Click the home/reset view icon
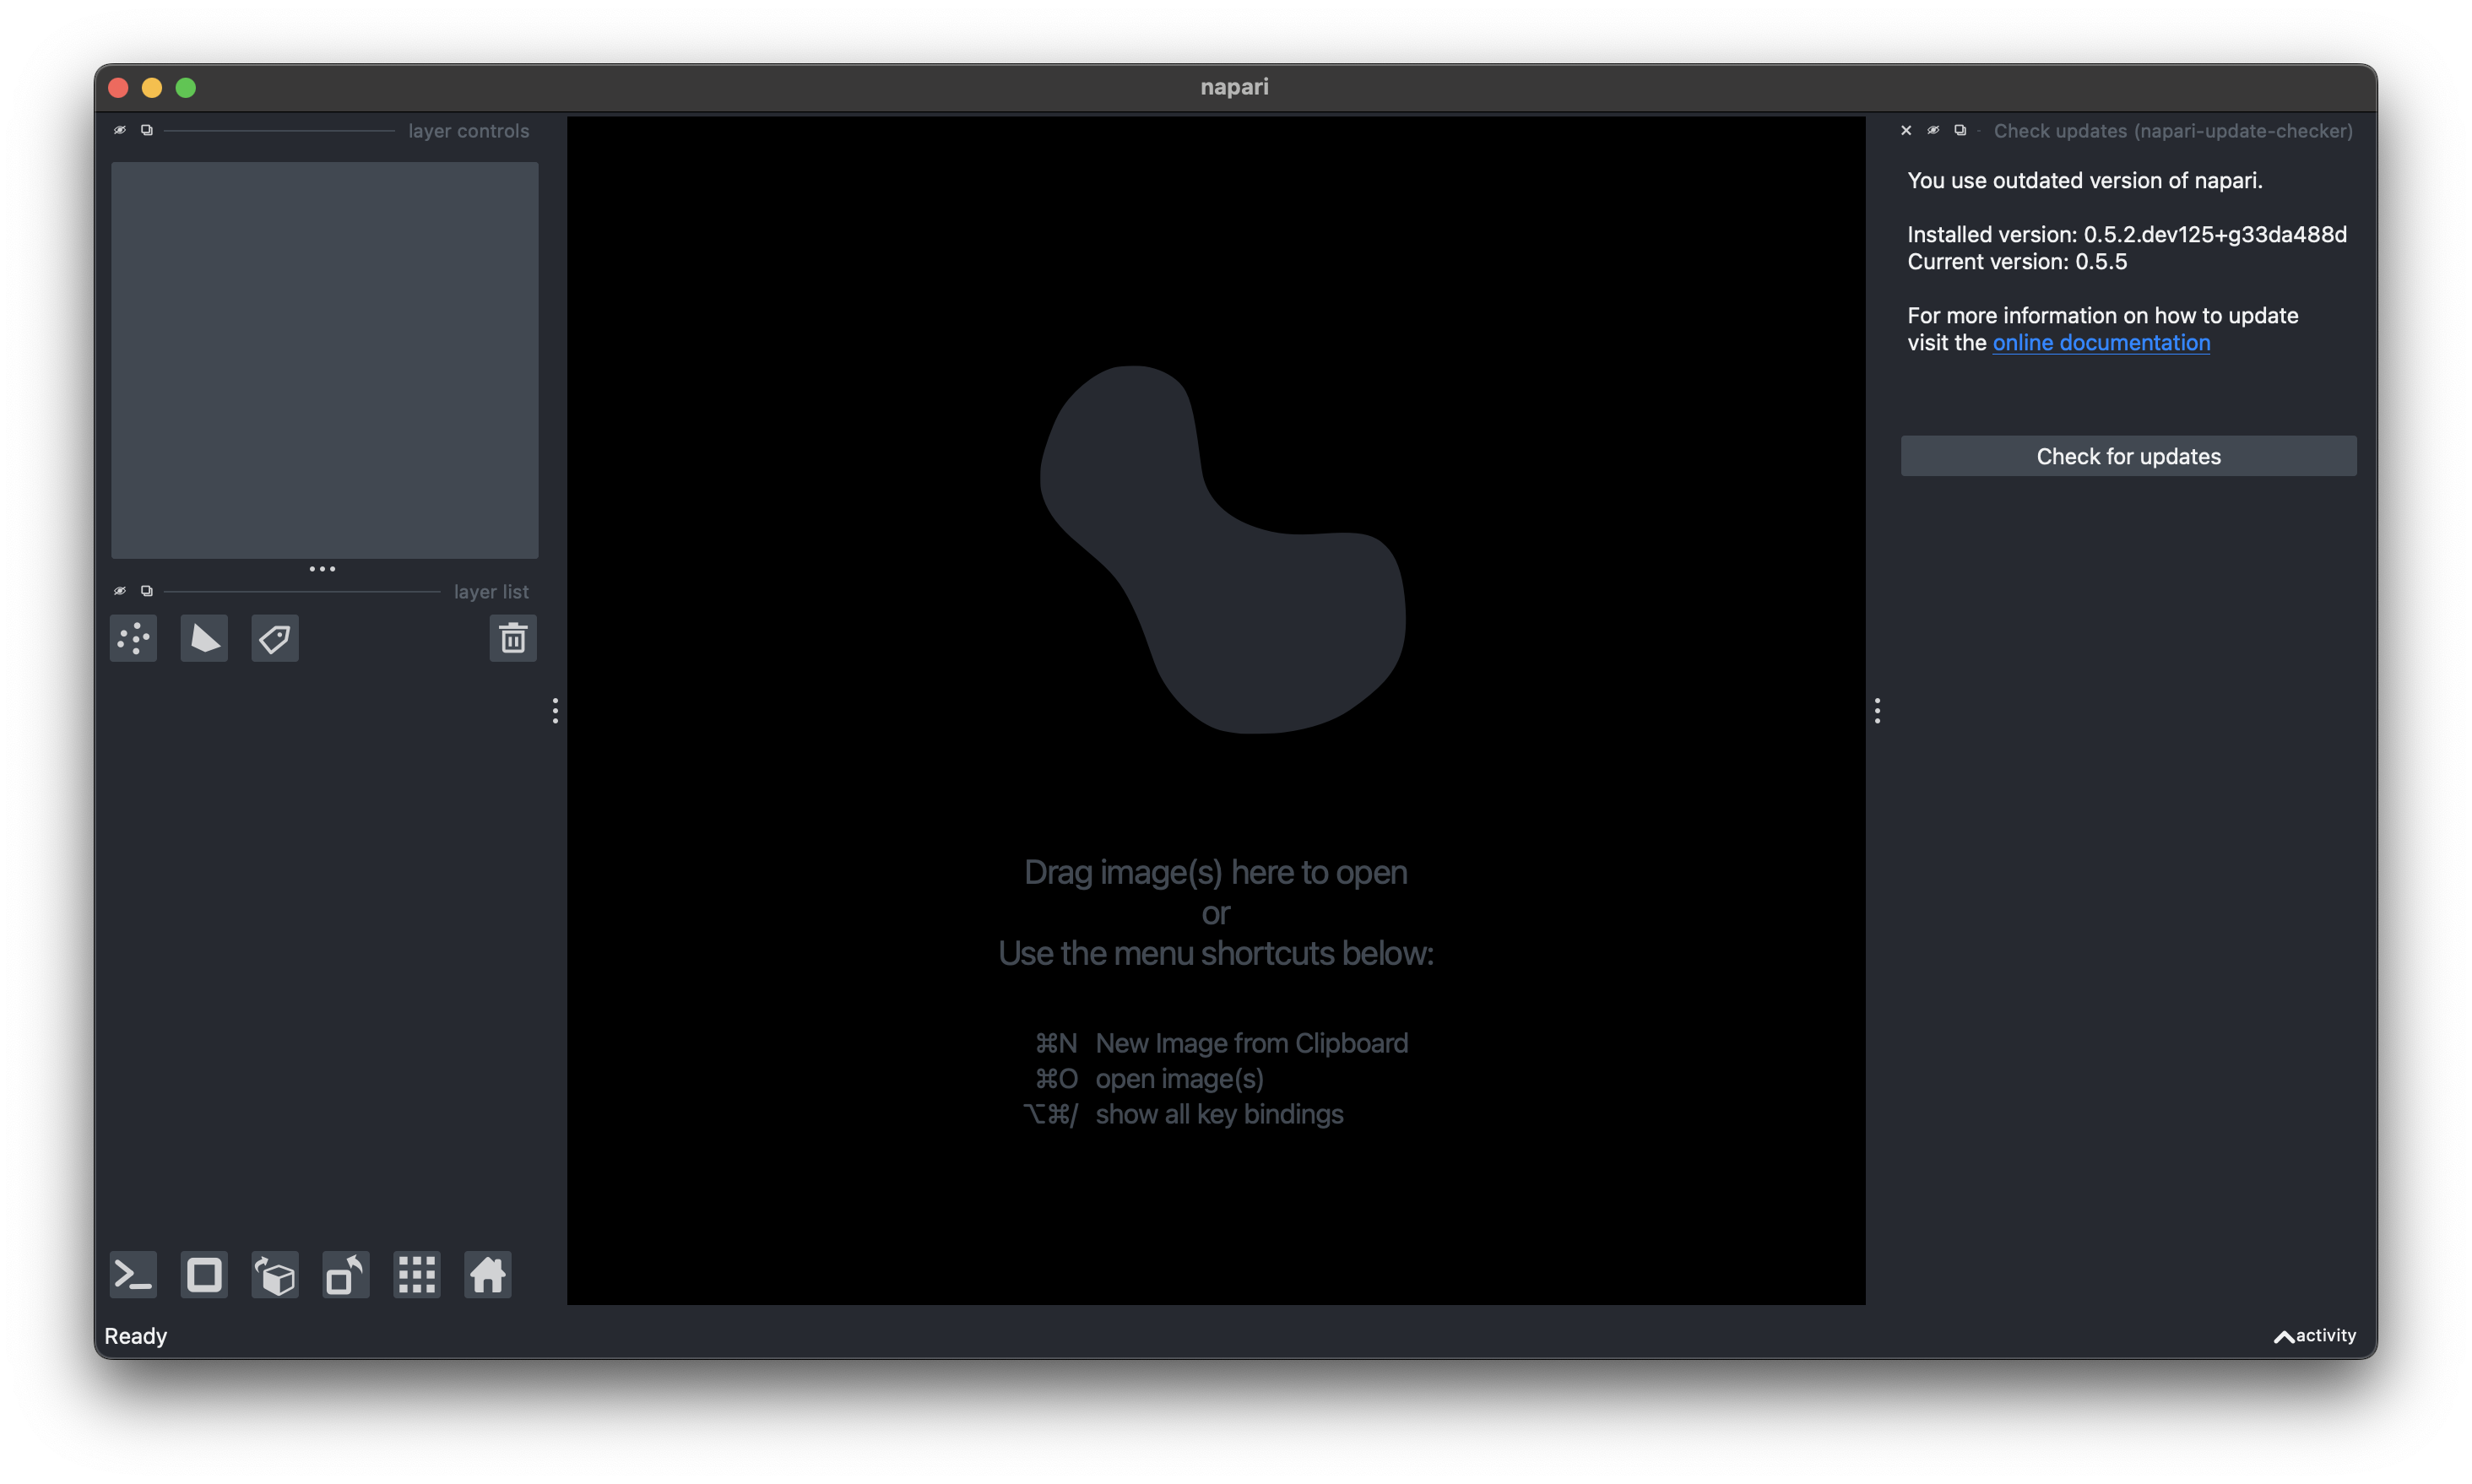 pos(485,1274)
